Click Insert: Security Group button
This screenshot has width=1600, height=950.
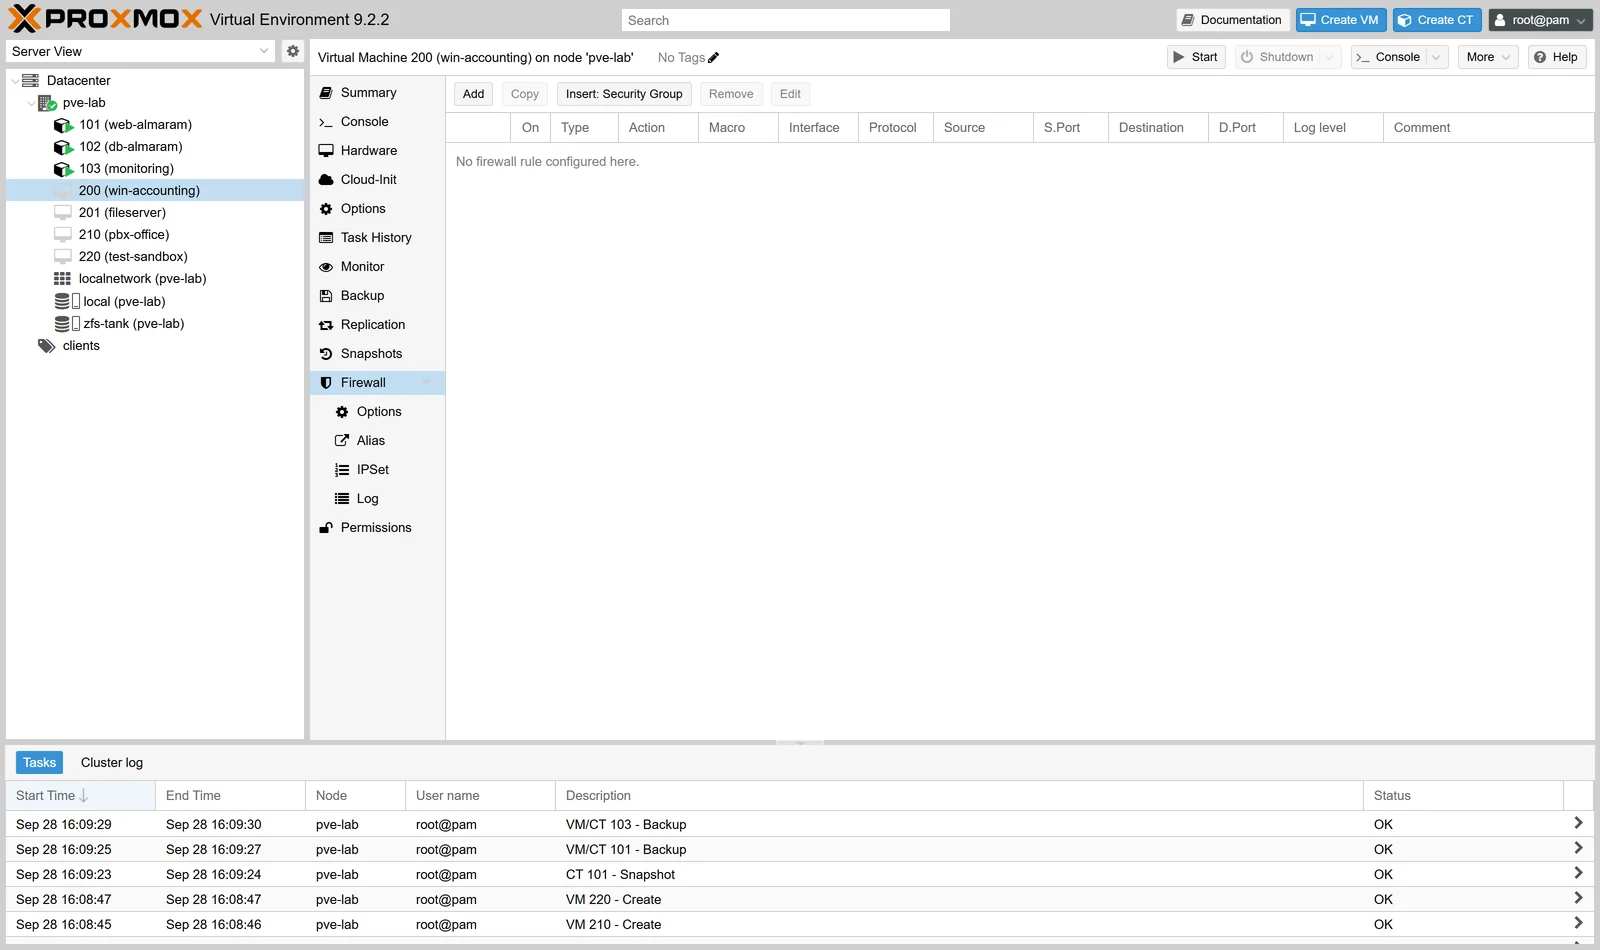[624, 94]
